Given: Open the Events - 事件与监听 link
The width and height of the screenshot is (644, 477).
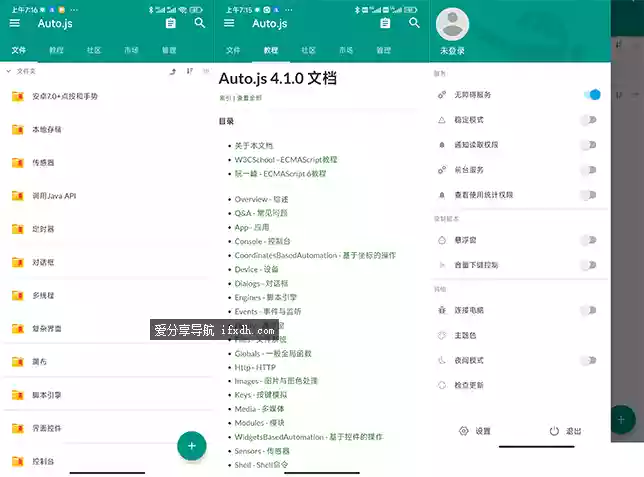Looking at the screenshot, I should [x=268, y=311].
